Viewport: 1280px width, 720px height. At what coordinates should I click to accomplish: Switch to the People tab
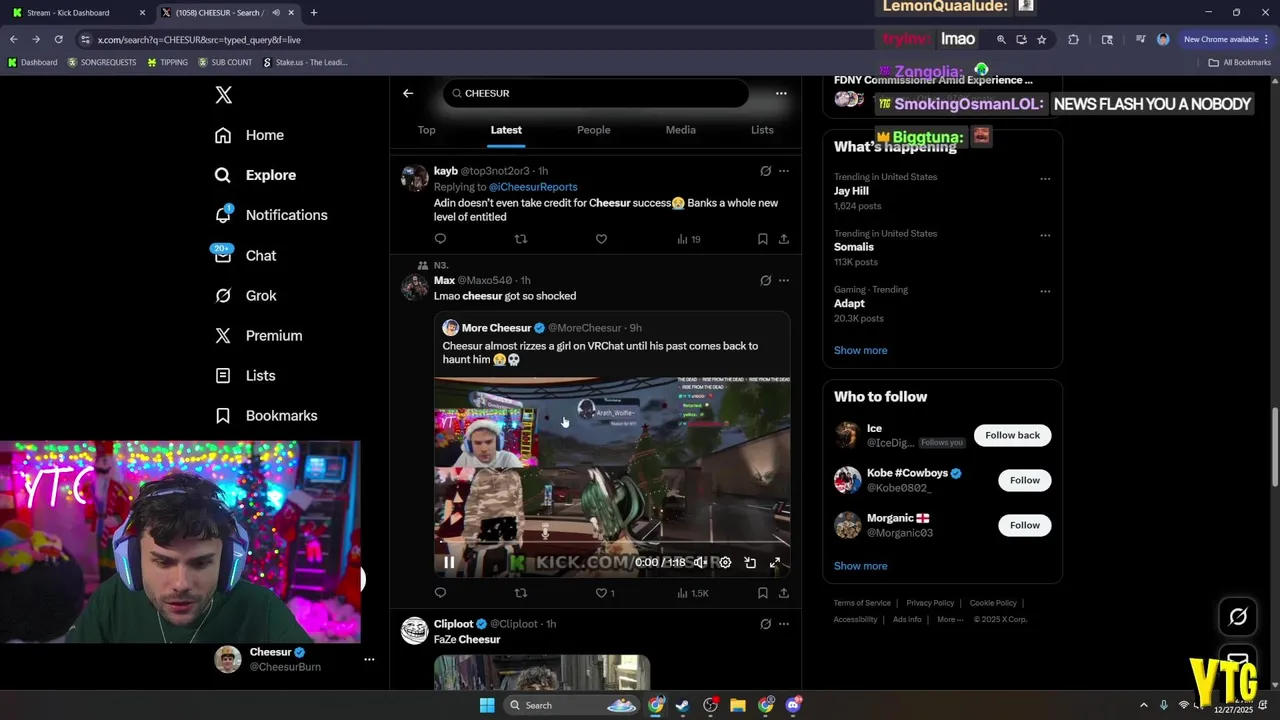click(x=593, y=130)
